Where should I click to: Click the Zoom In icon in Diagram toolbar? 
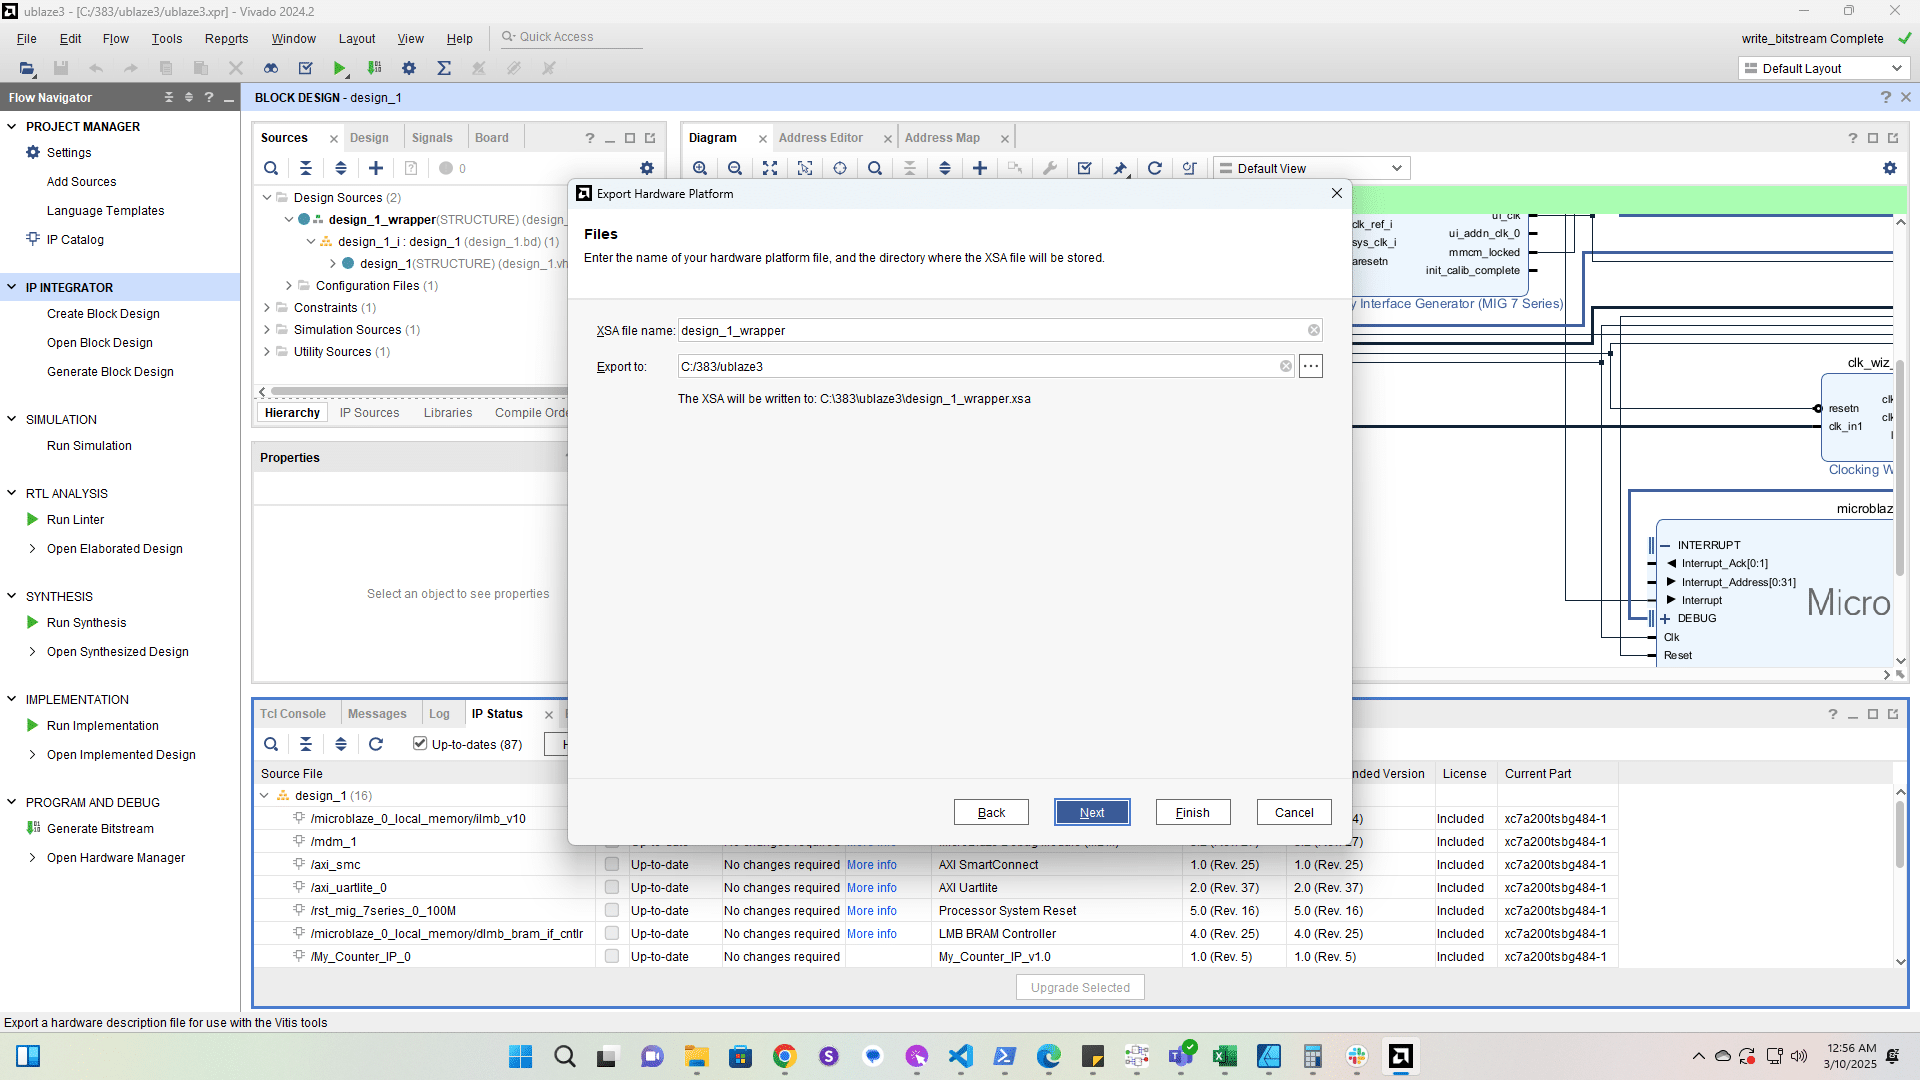pyautogui.click(x=700, y=168)
